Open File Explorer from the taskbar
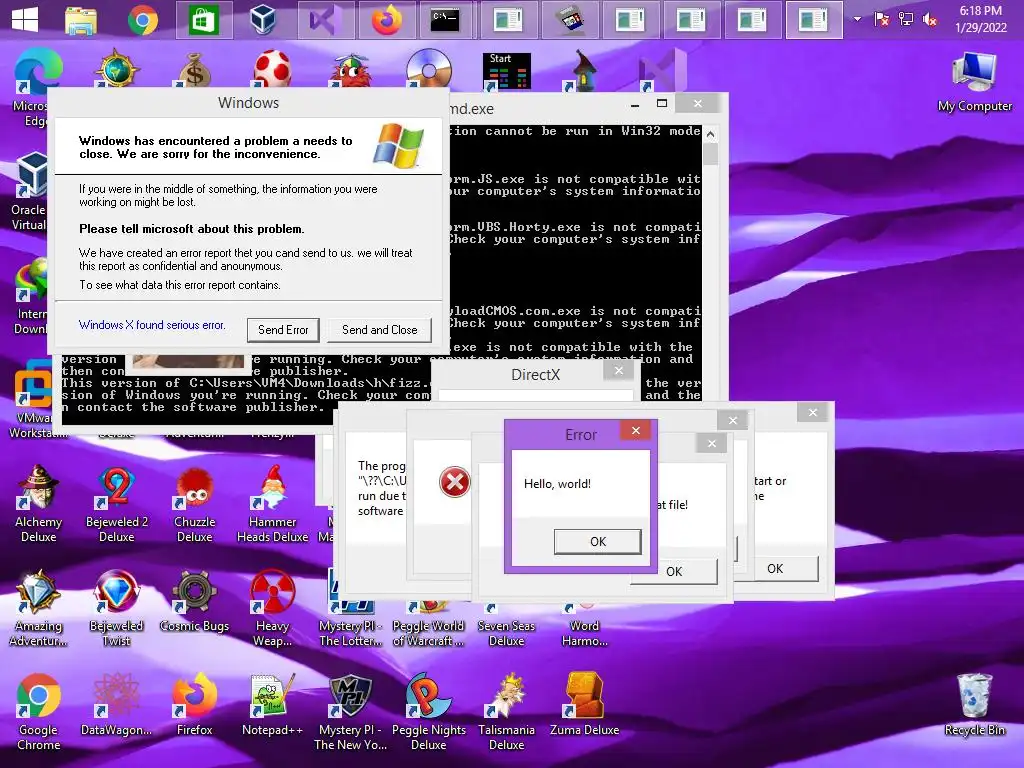1024x768 pixels. tap(81, 20)
